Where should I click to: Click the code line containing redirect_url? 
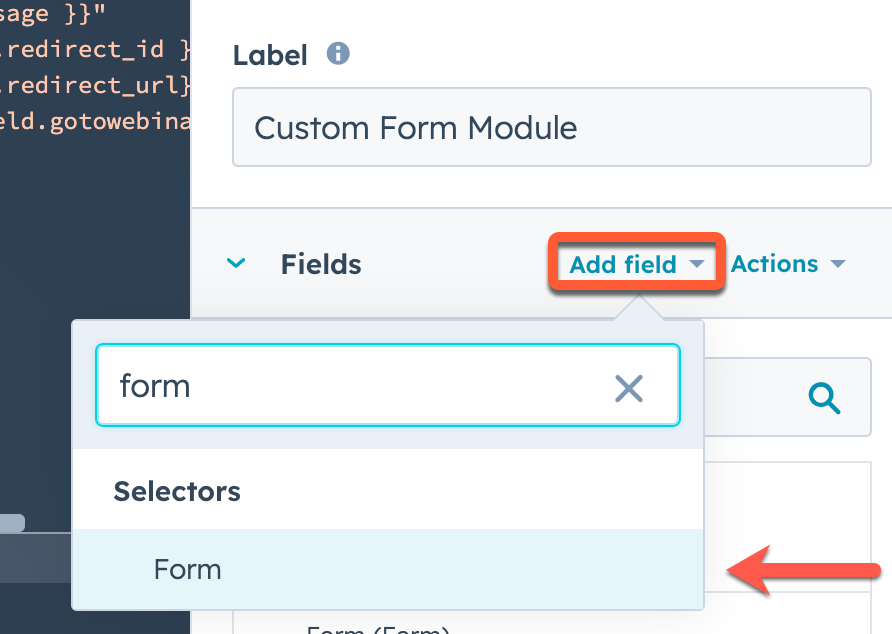pos(95,85)
